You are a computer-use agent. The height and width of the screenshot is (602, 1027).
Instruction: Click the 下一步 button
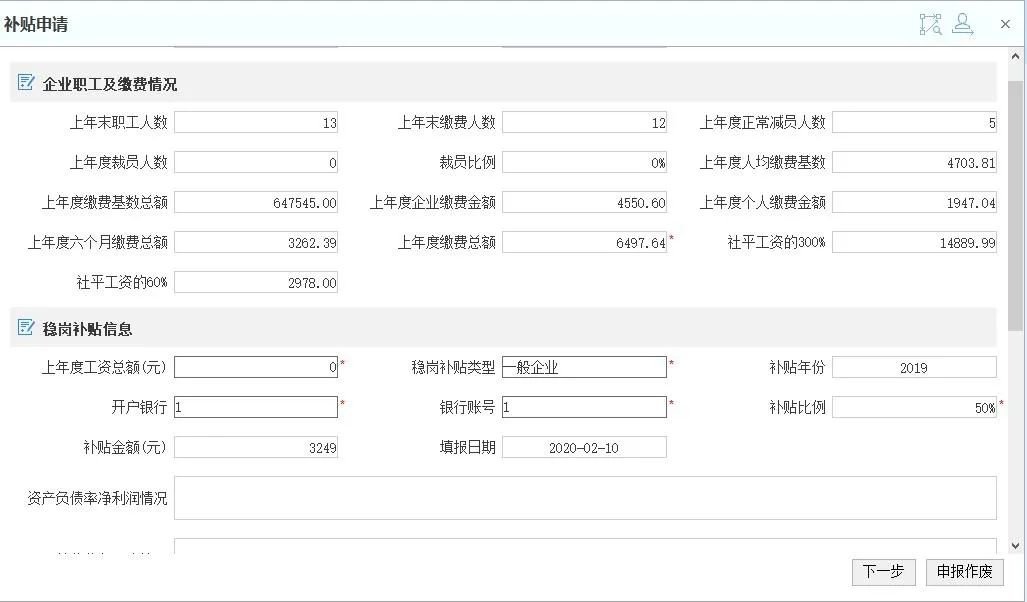click(883, 572)
